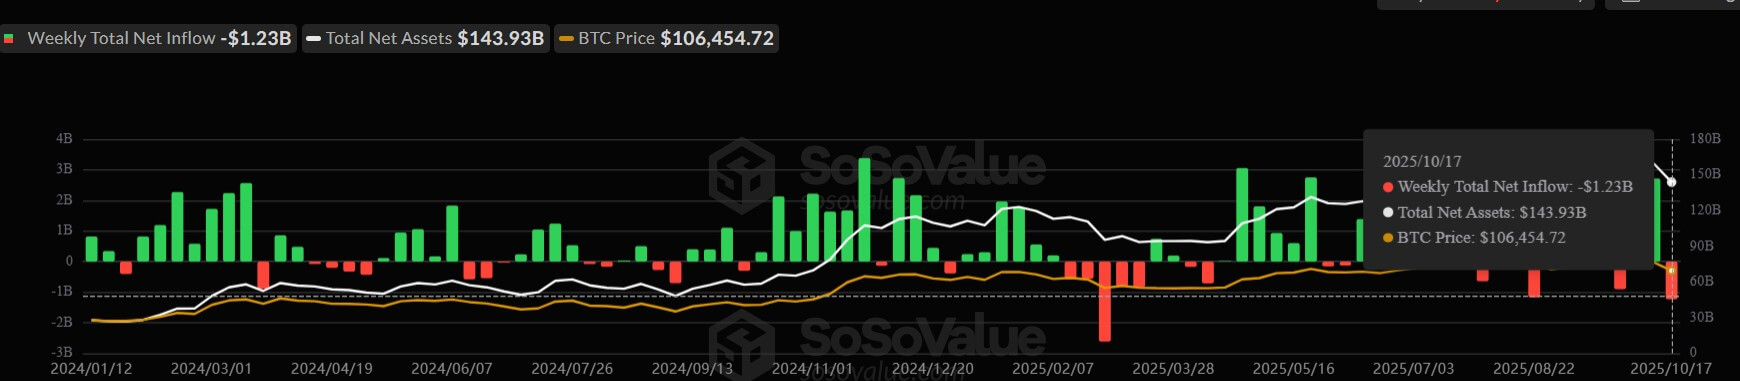Click the 1B inflow axis label
Viewport: 1740px width, 381px height.
click(x=64, y=230)
